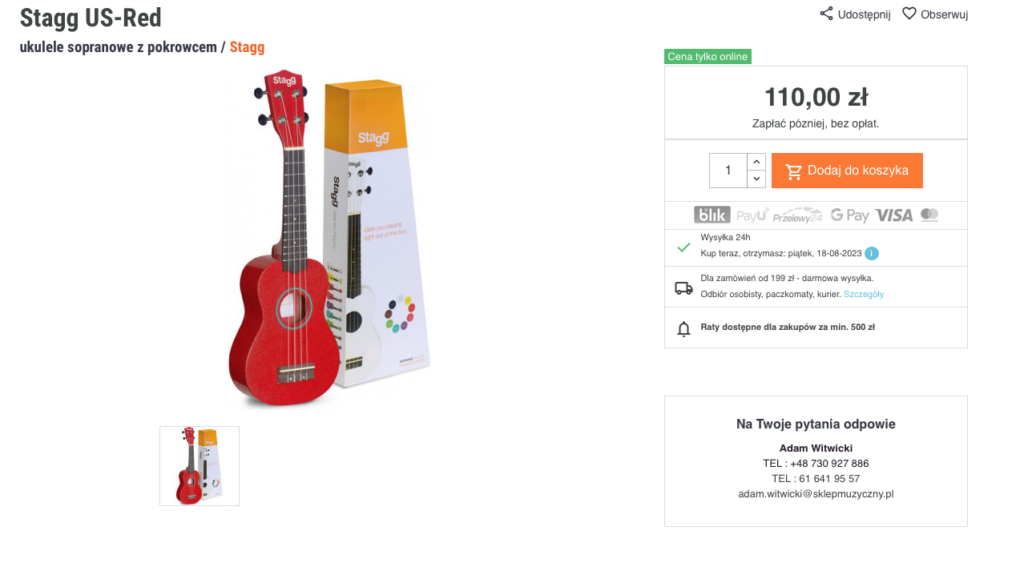Image resolution: width=1024 pixels, height=563 pixels.
Task: Open the Szczegóły delivery details link
Action: 863,294
